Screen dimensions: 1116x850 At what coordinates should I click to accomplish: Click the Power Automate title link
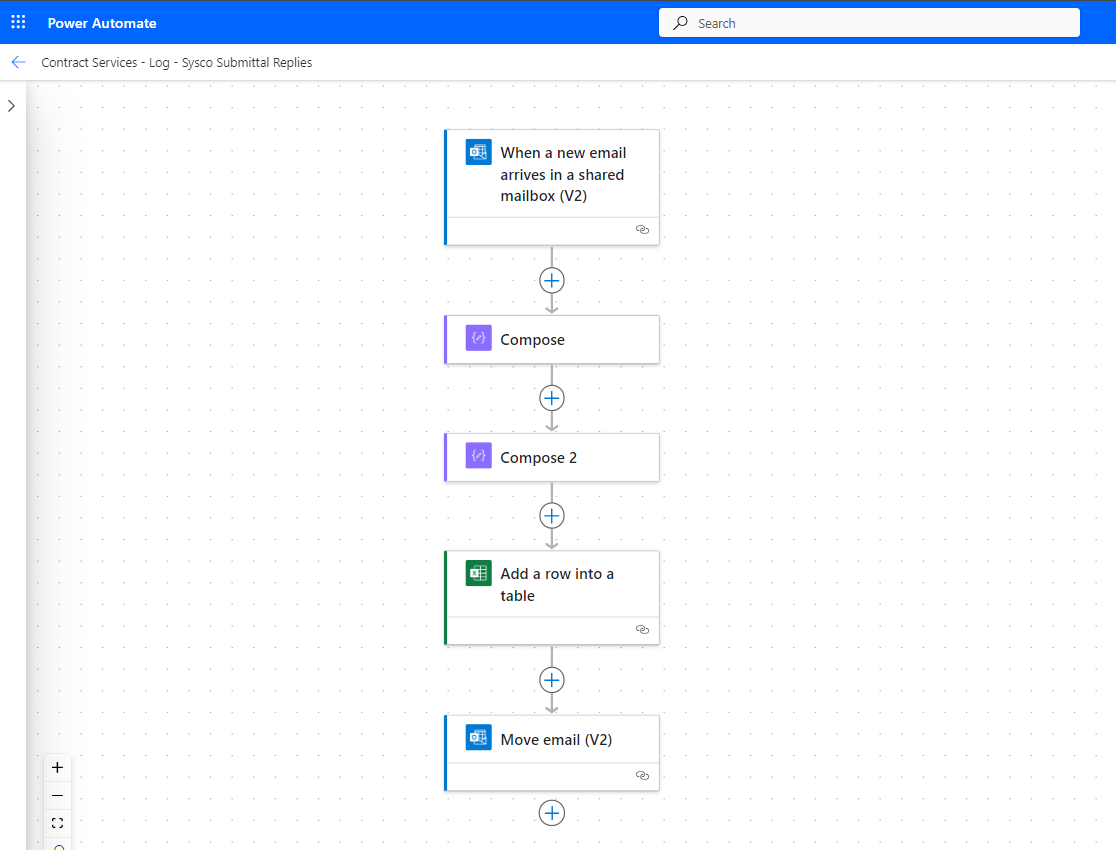[102, 23]
